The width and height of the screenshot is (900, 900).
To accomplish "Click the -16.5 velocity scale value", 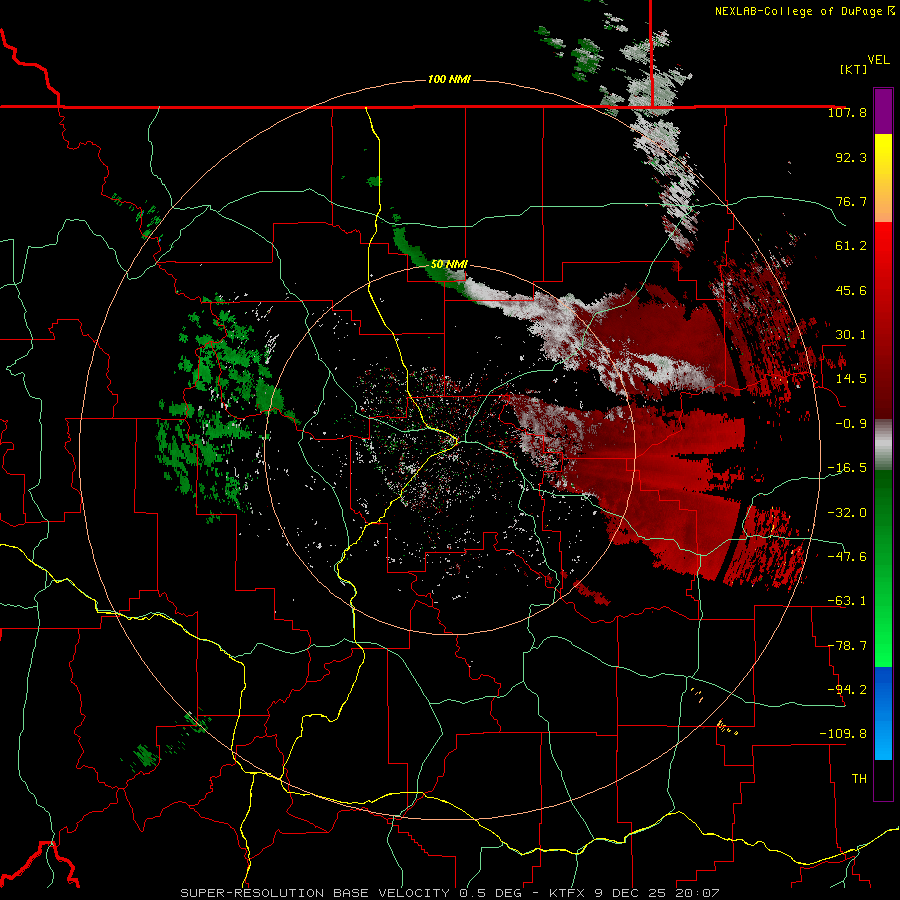I will pos(847,468).
